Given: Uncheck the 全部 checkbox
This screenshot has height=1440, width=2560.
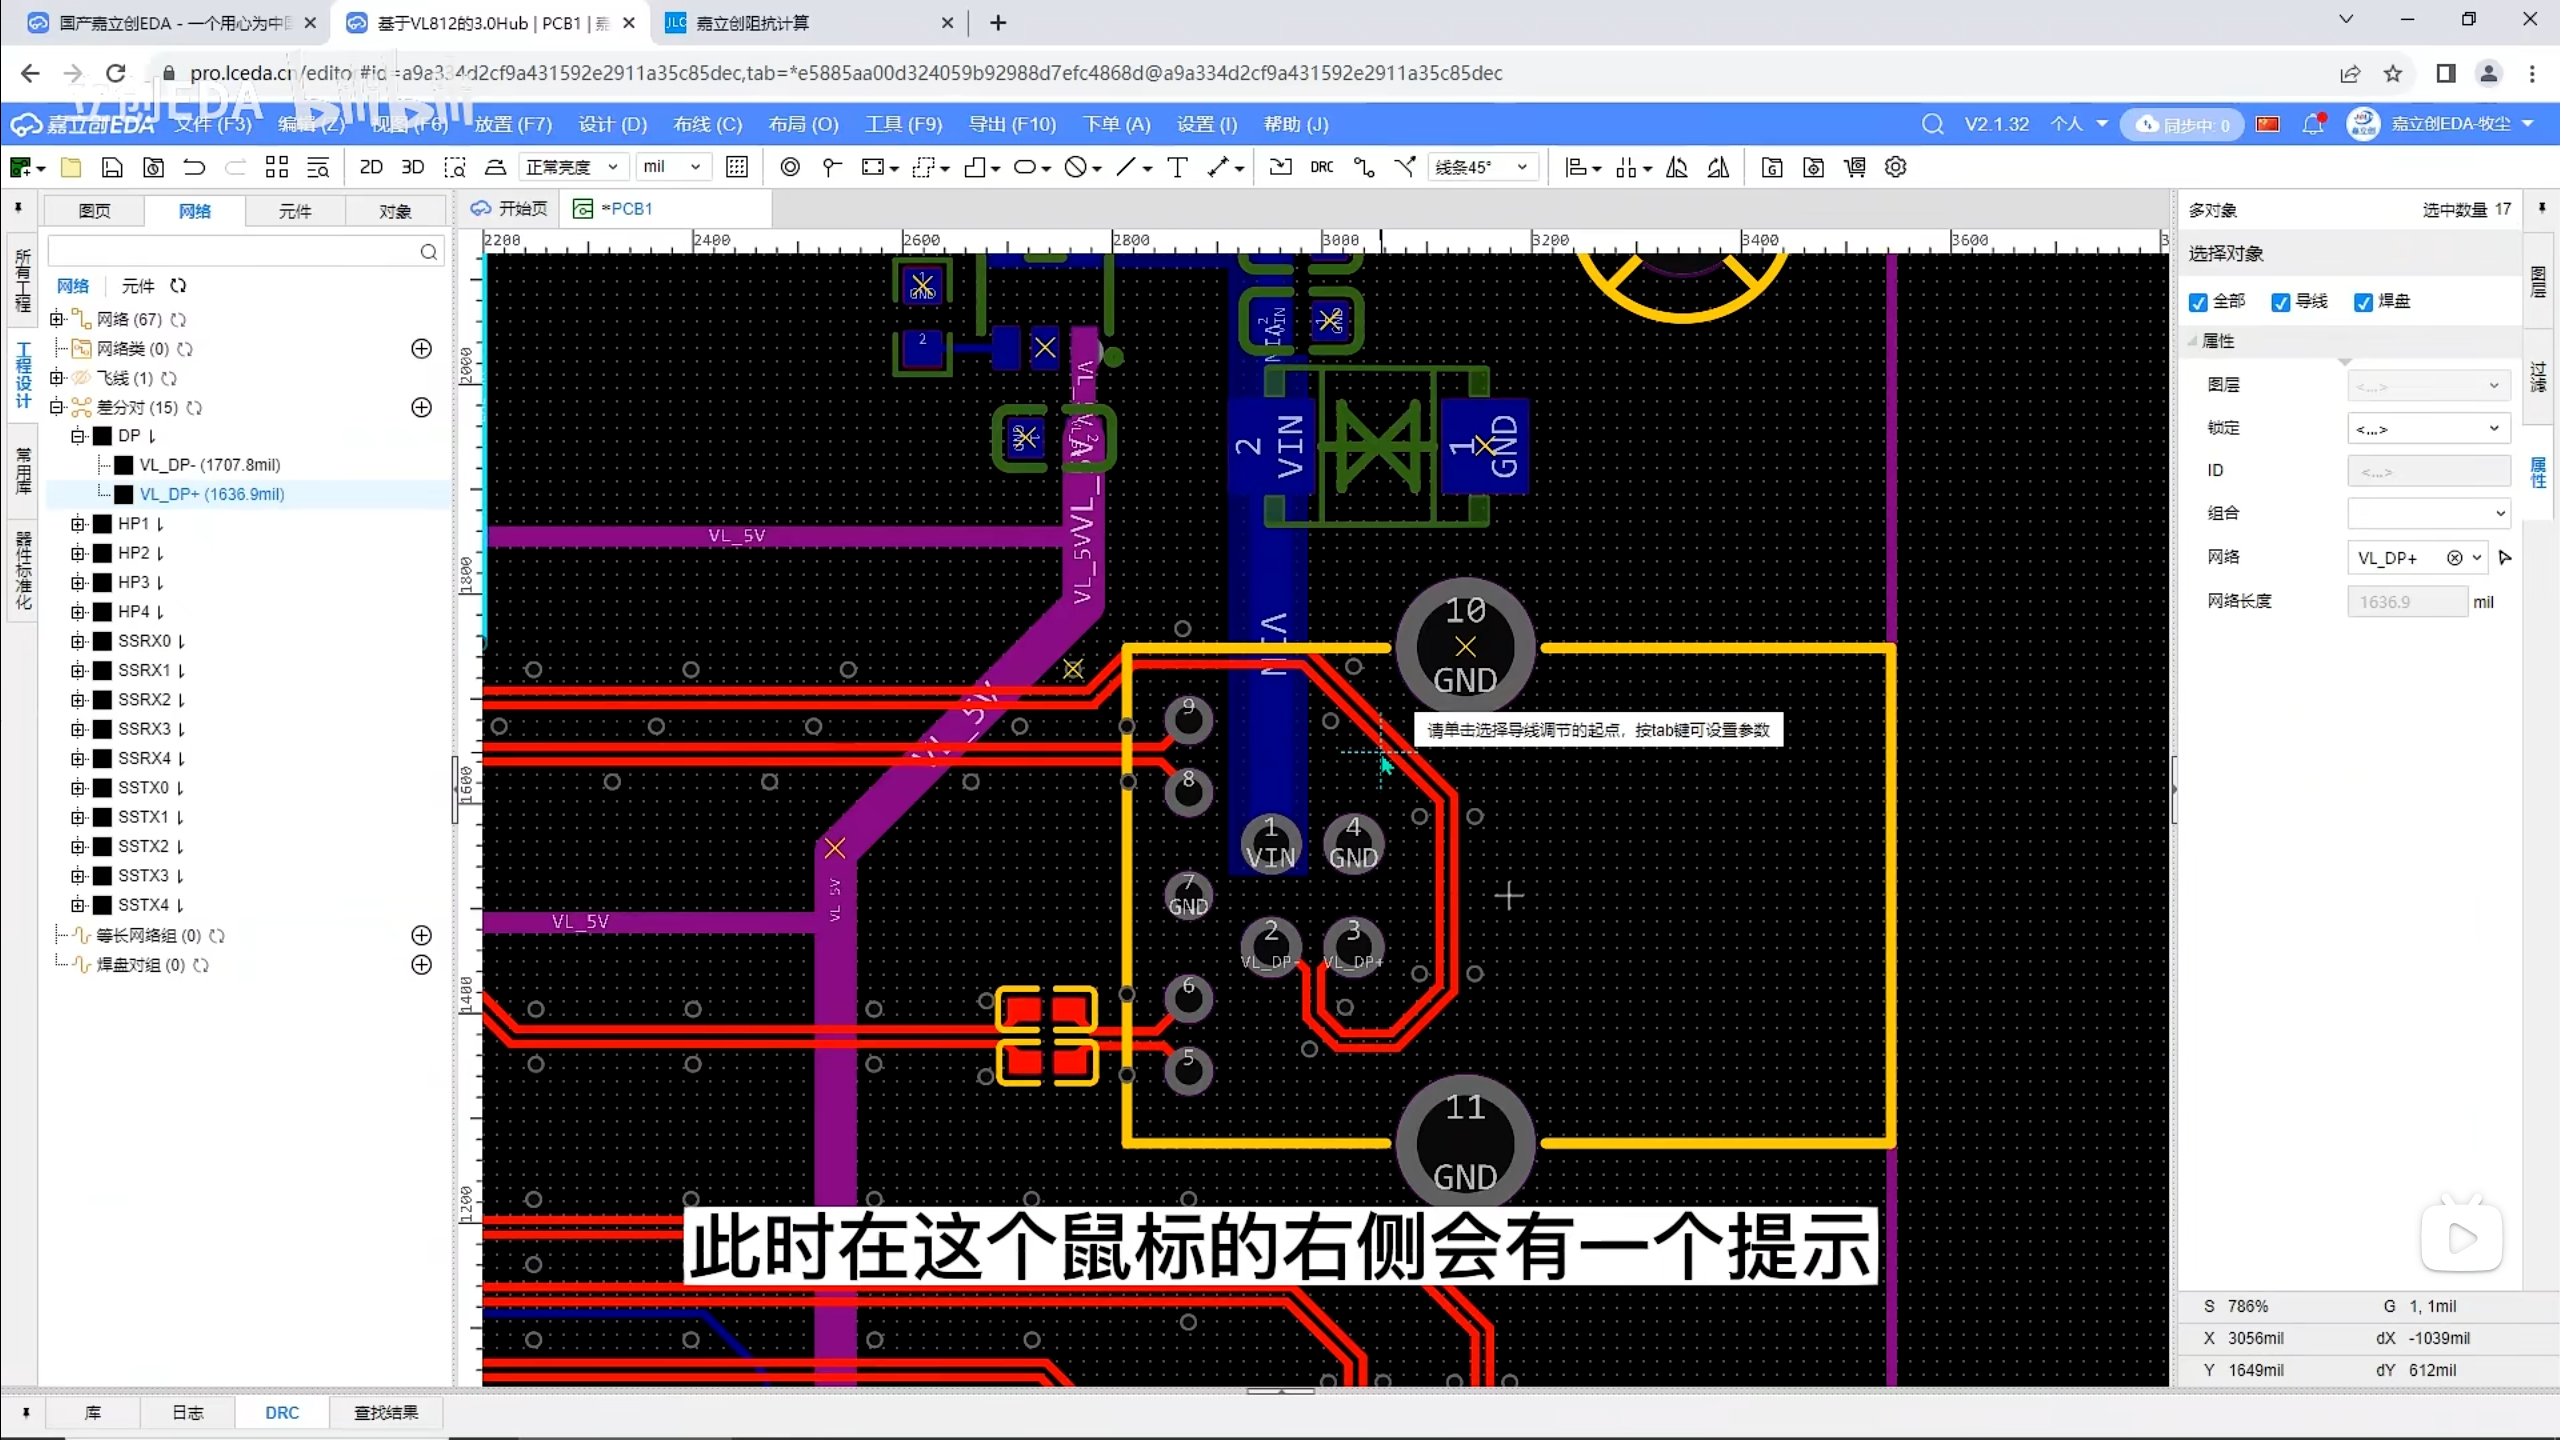Looking at the screenshot, I should [2198, 302].
